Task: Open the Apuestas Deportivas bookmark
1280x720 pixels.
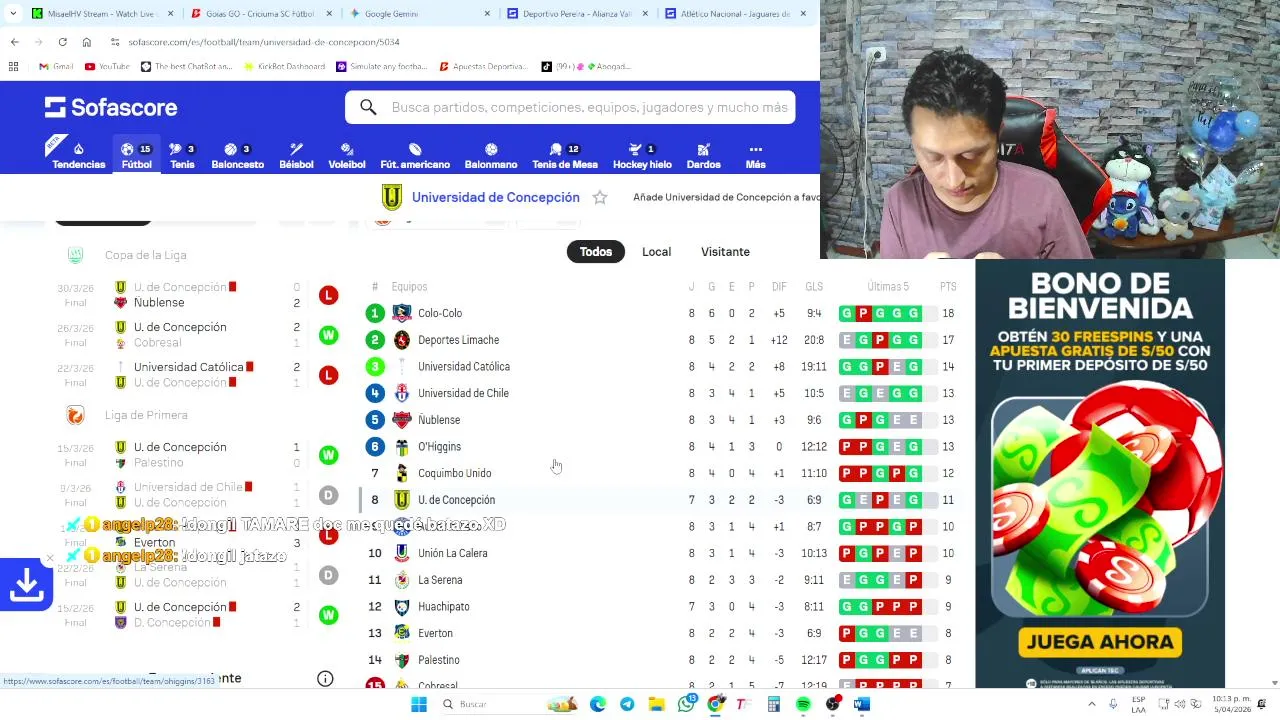Action: point(483,67)
